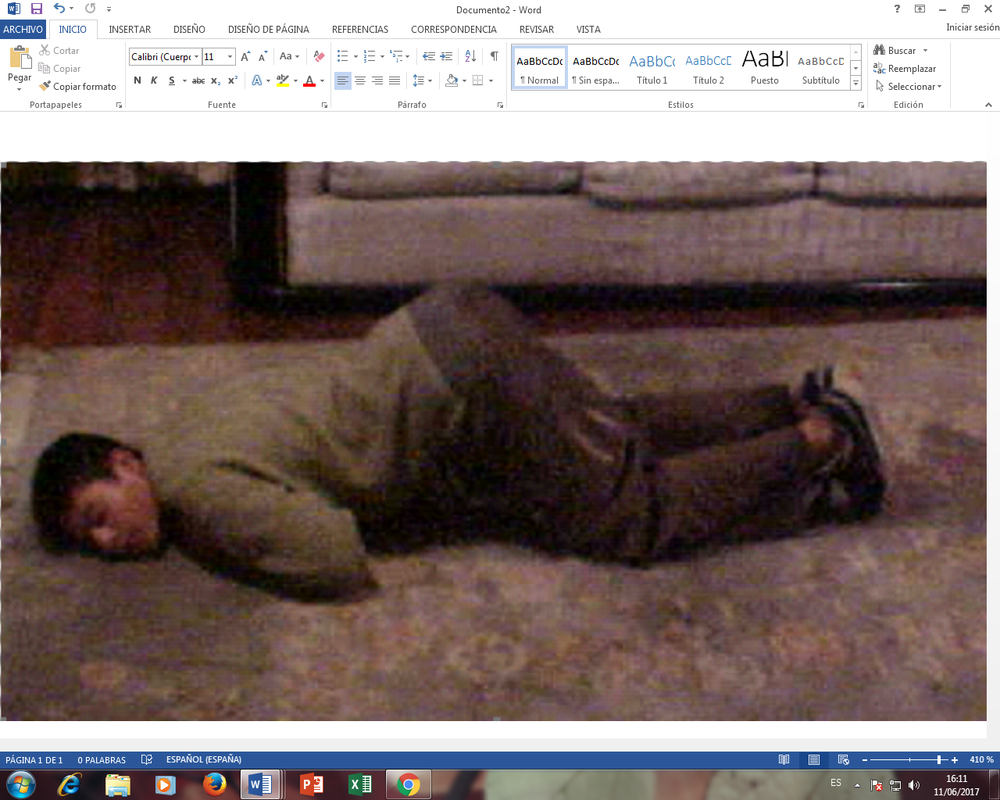
Task: Expand the Seleccionar dropdown
Action: pyautogui.click(x=908, y=87)
